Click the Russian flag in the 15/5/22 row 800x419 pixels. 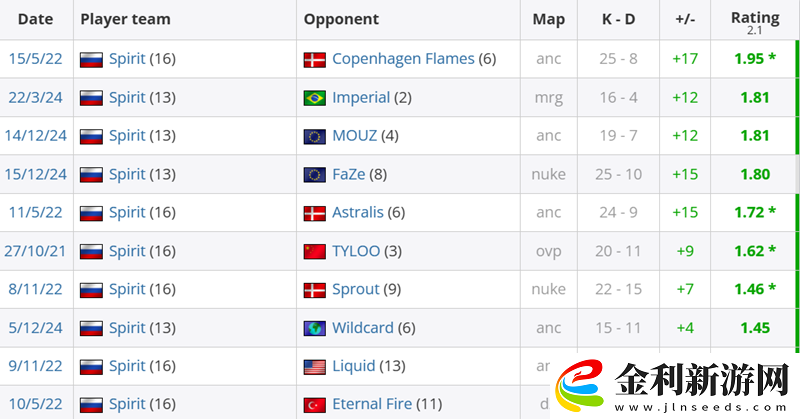pos(91,59)
